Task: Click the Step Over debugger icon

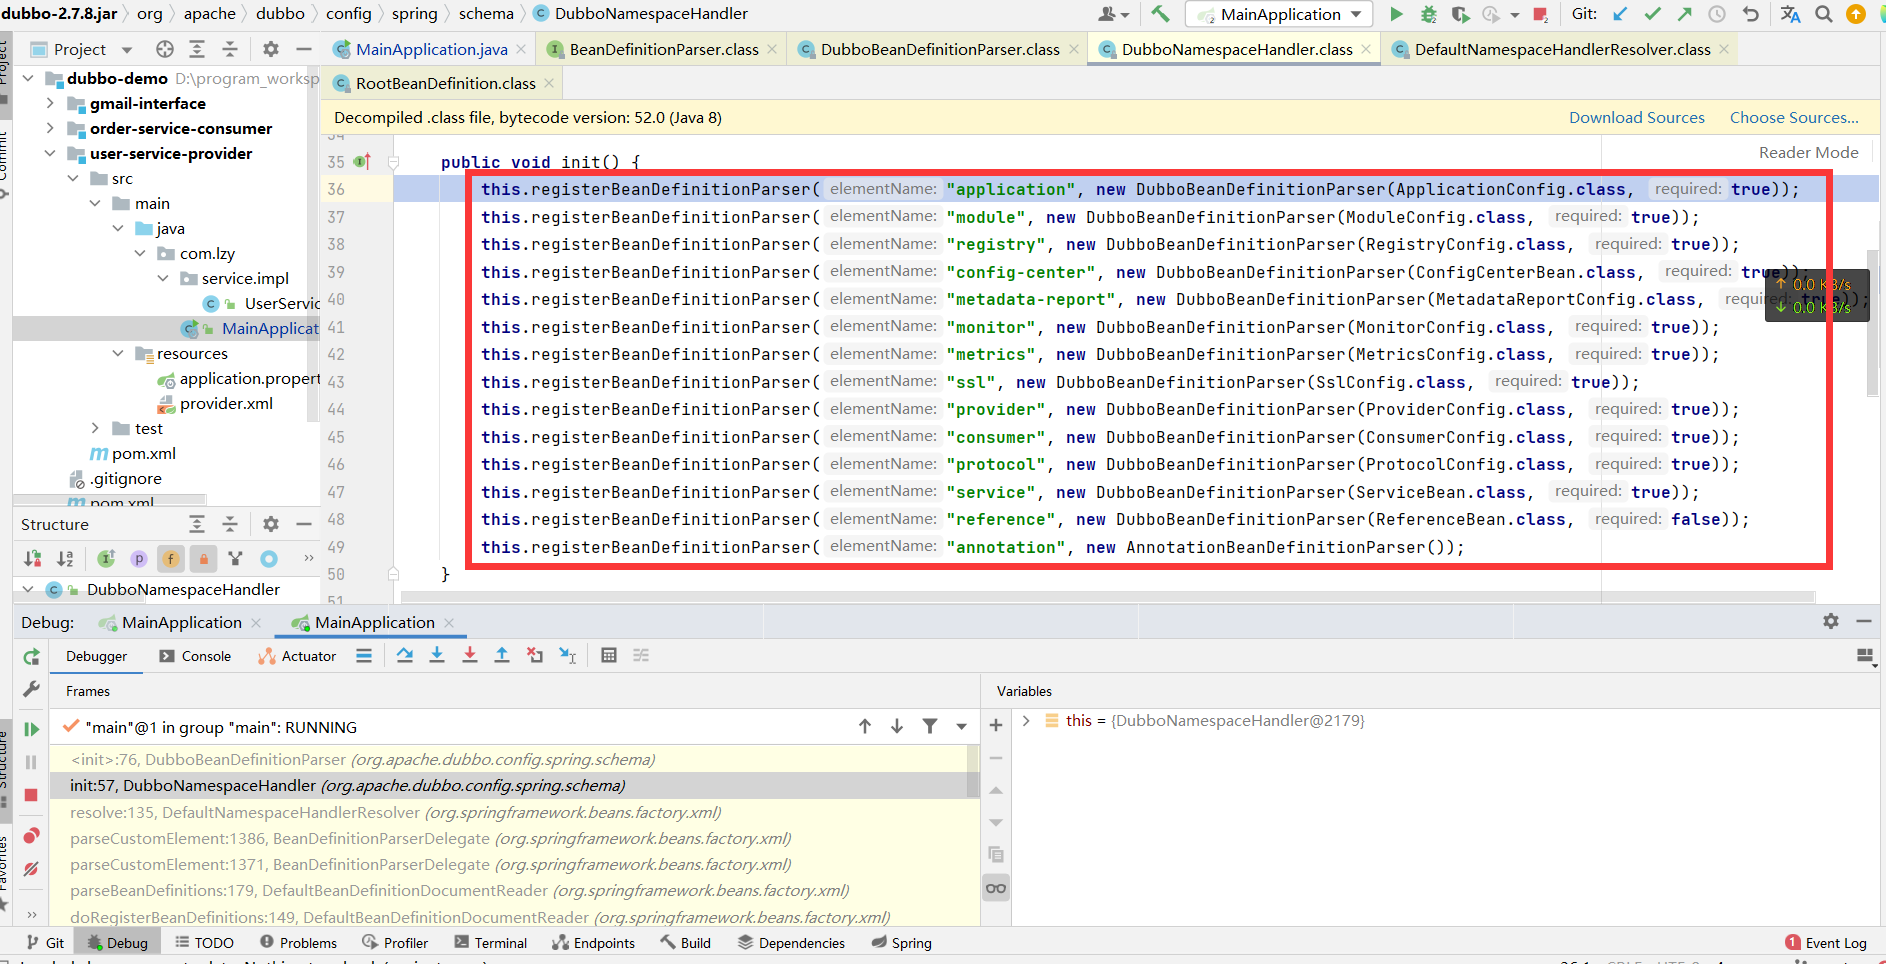Action: pyautogui.click(x=404, y=655)
